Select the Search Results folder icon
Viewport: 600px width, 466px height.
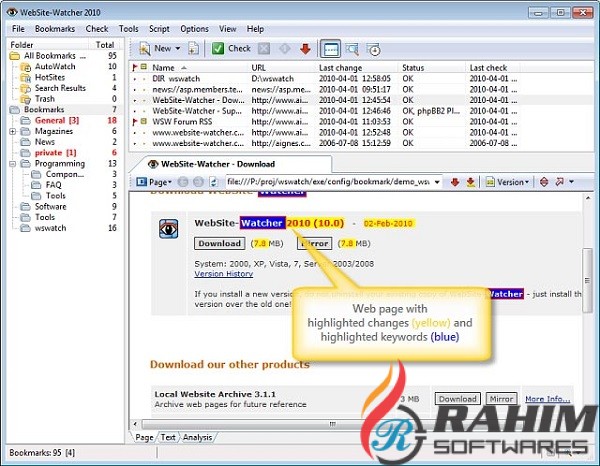25,88
